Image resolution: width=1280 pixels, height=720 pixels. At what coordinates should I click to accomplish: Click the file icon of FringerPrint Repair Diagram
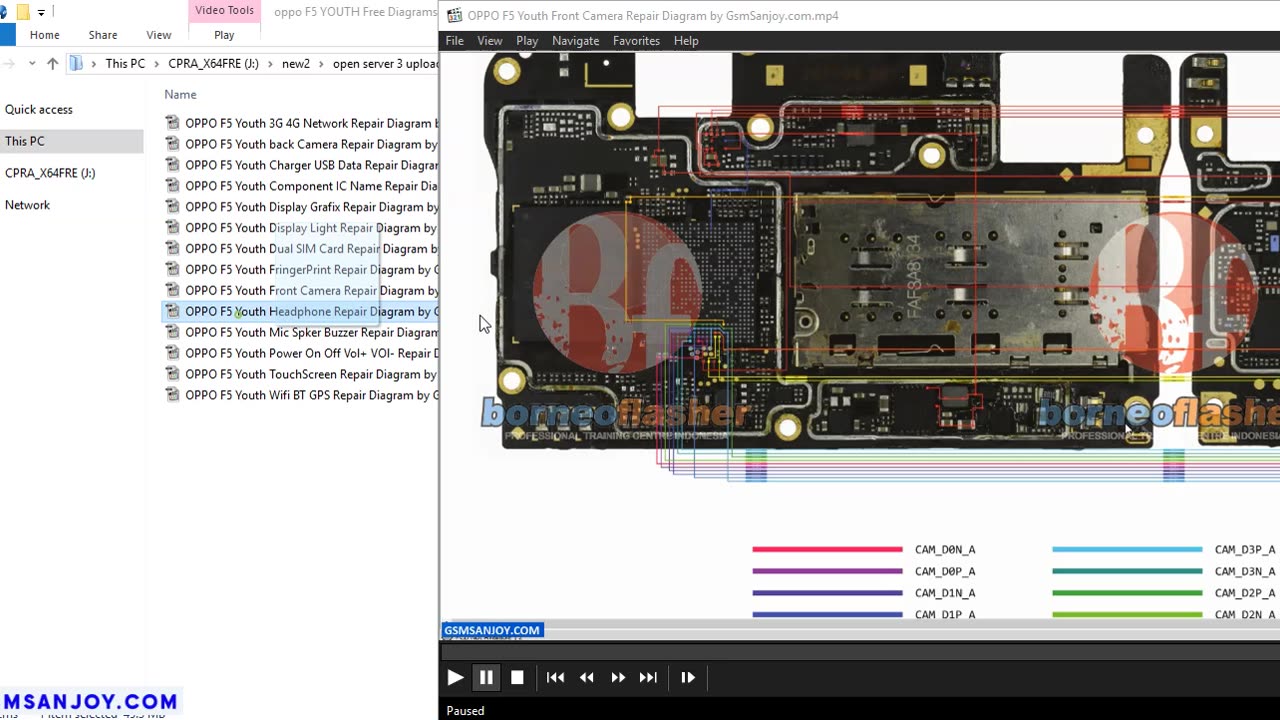pos(173,270)
